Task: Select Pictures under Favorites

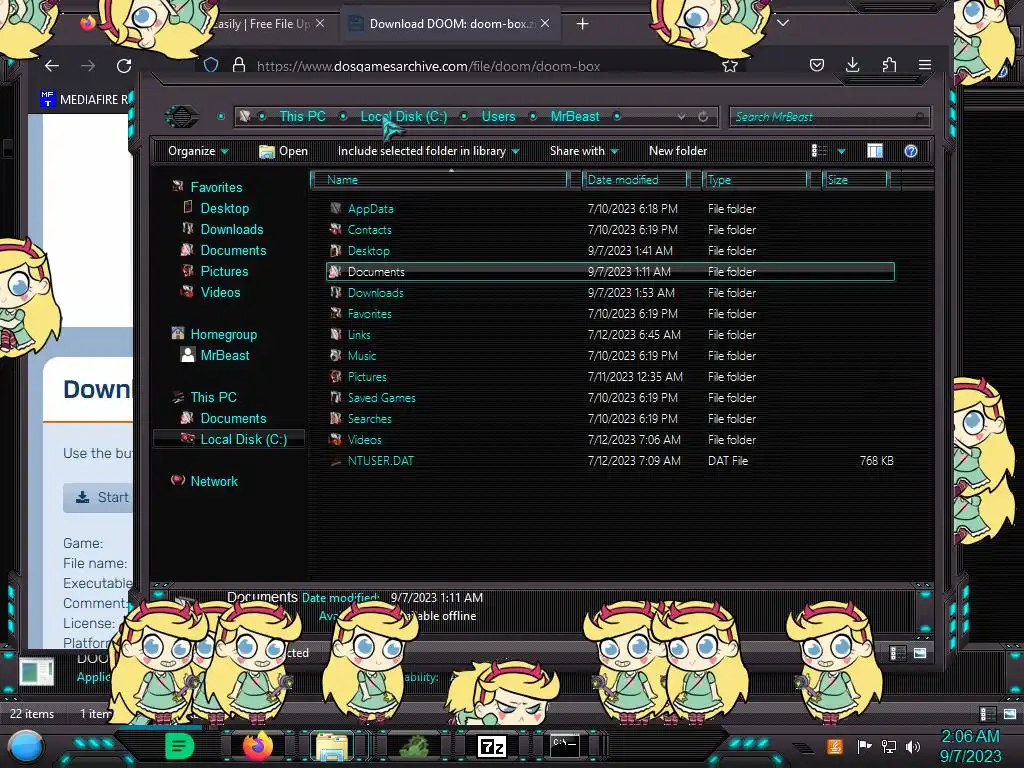Action: click(224, 271)
